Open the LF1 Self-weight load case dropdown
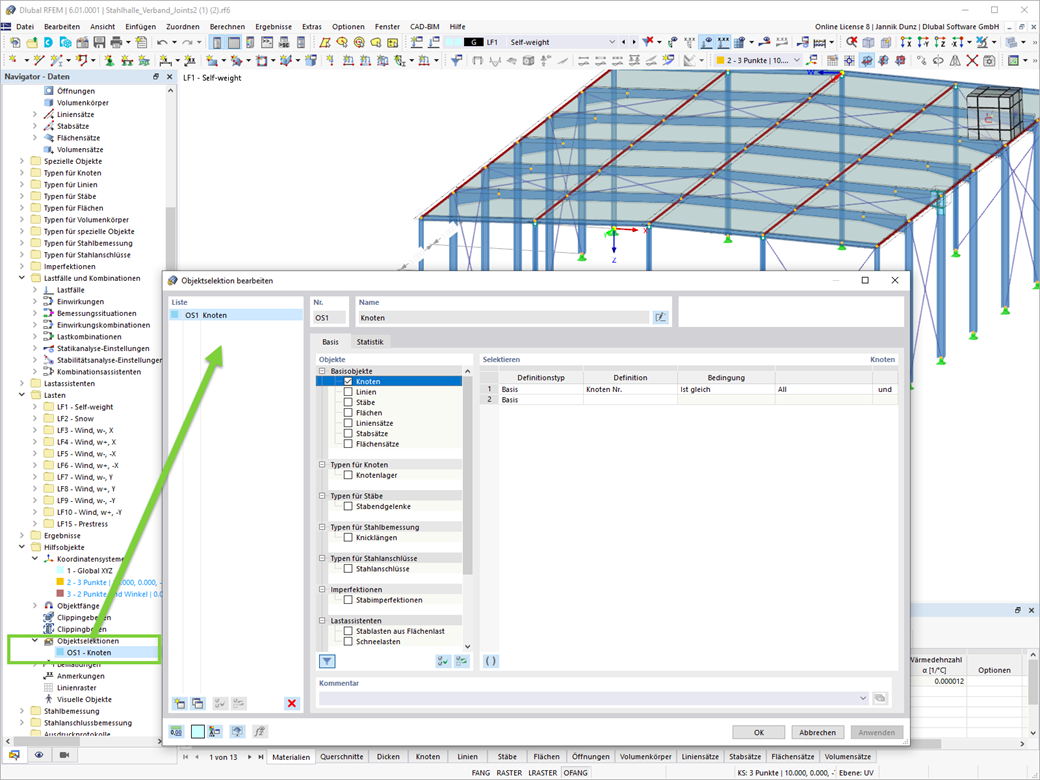The image size is (1040, 780). (612, 42)
